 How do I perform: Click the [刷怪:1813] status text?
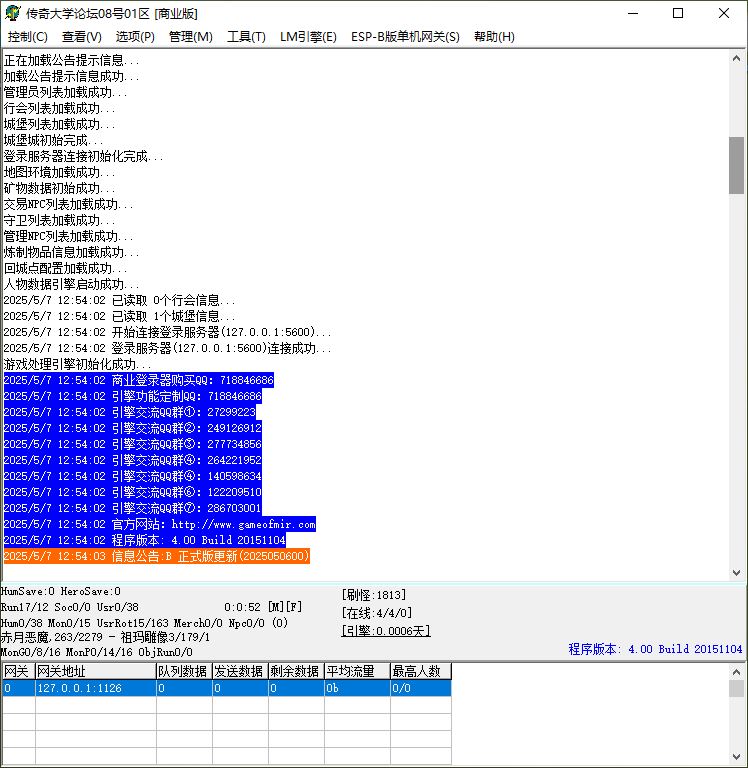[x=374, y=595]
